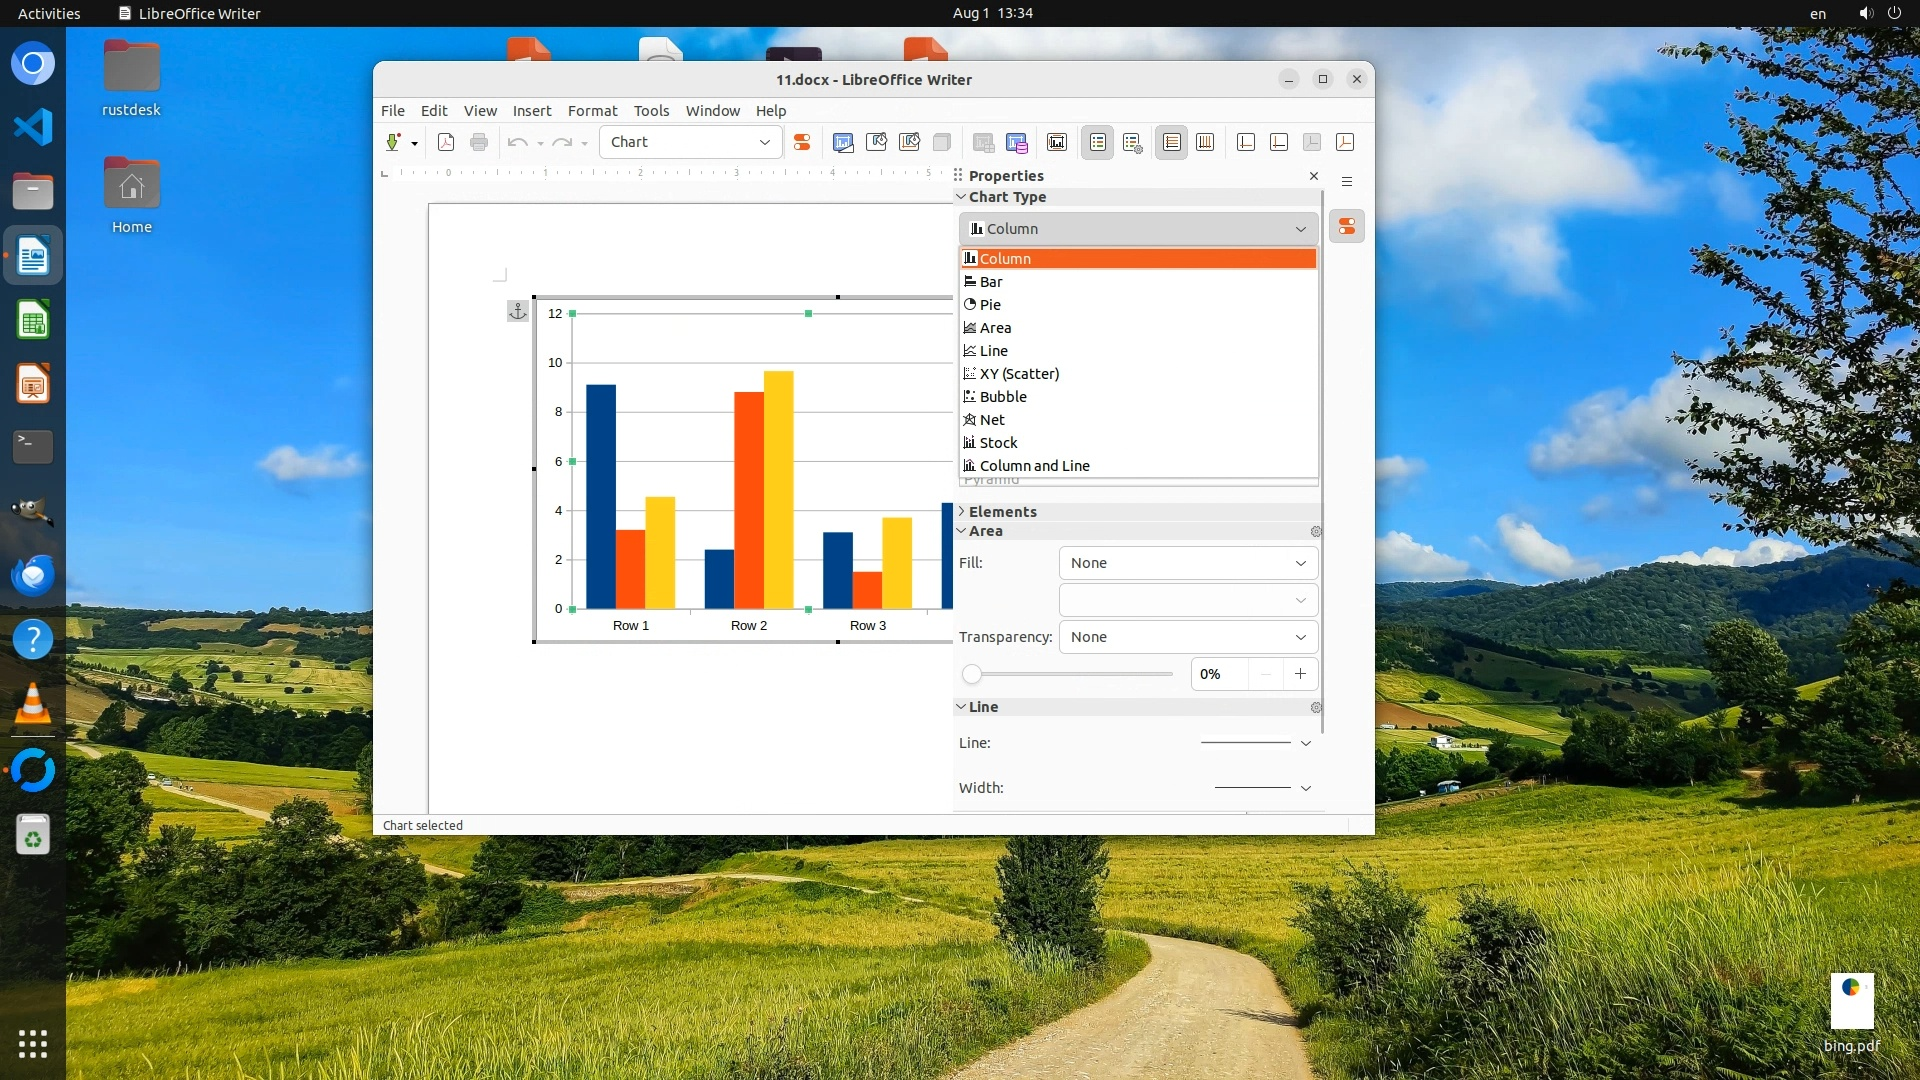Click the All Axes toolbar icon
1920x1080 pixels.
click(x=1345, y=142)
